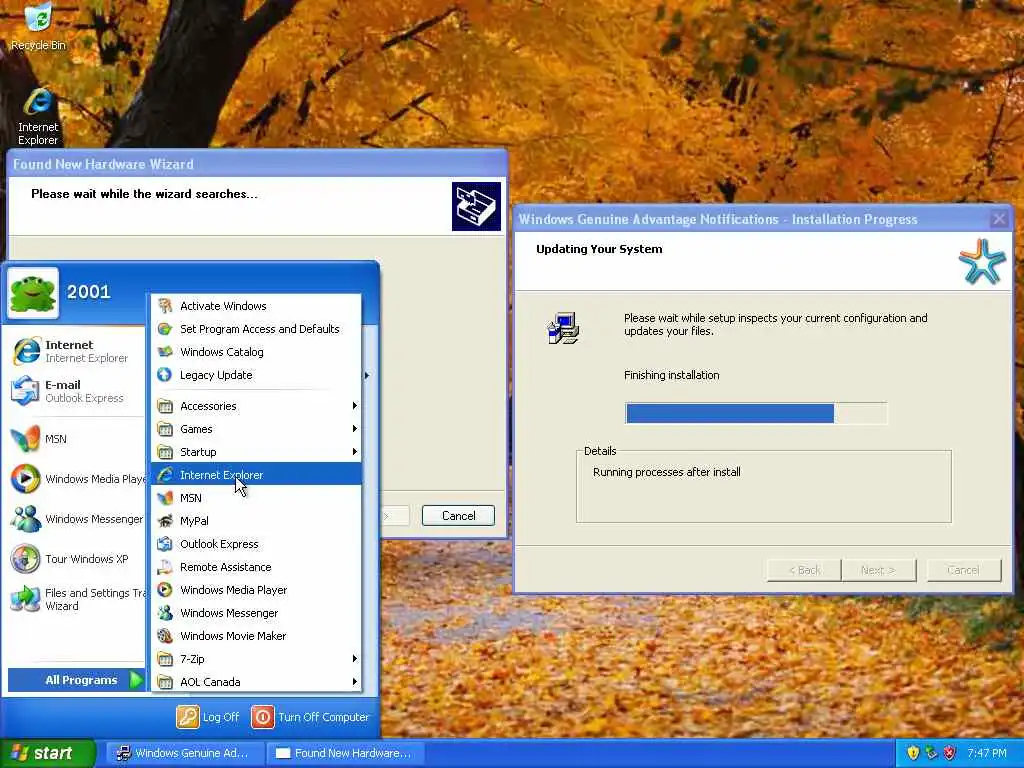1024x768 pixels.
Task: Click Cancel in Windows Genuine Advantage dialog
Action: tap(964, 570)
